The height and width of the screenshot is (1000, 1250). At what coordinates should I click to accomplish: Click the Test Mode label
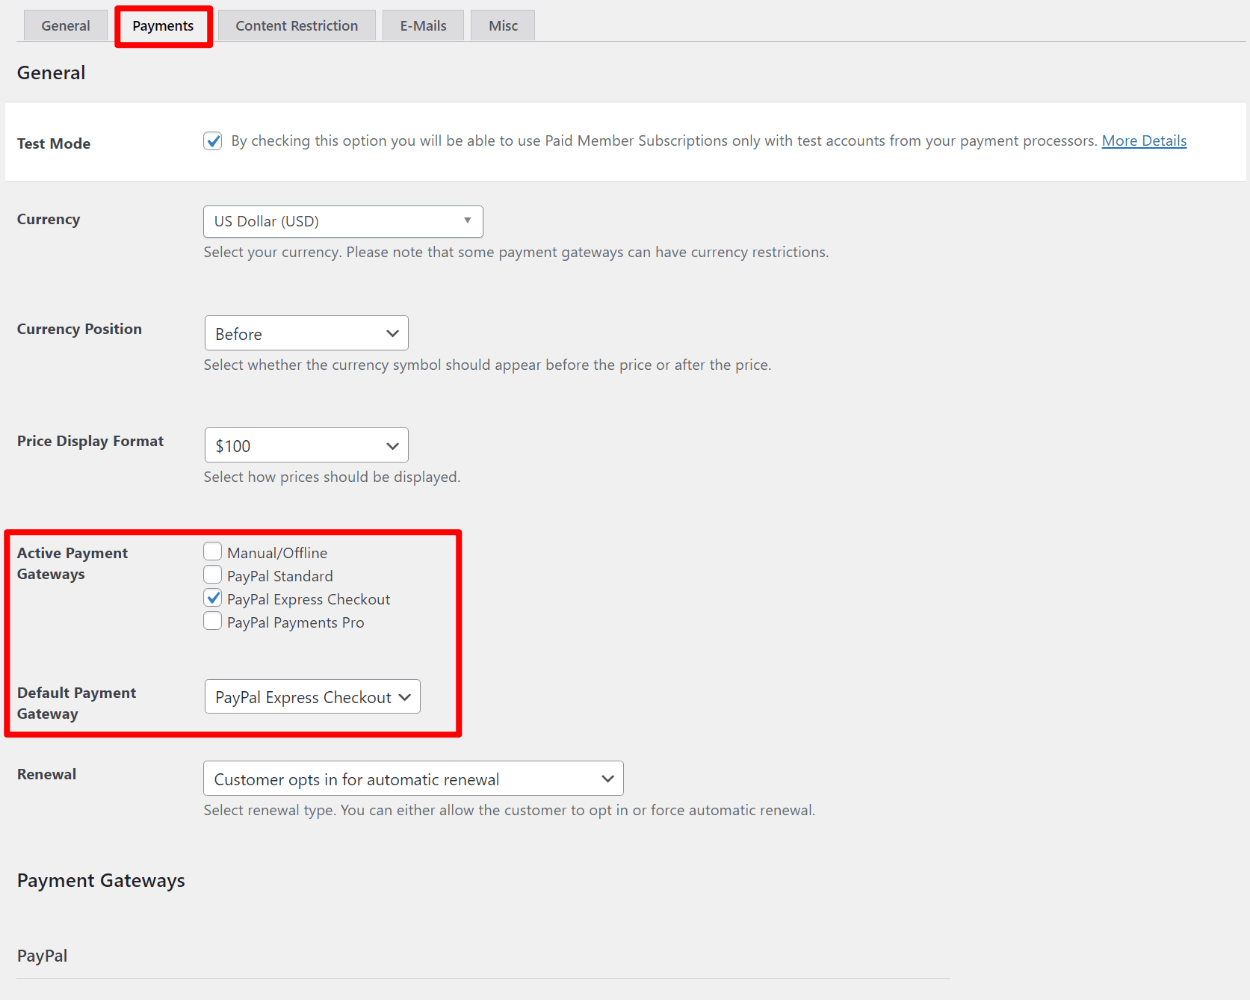click(x=54, y=144)
